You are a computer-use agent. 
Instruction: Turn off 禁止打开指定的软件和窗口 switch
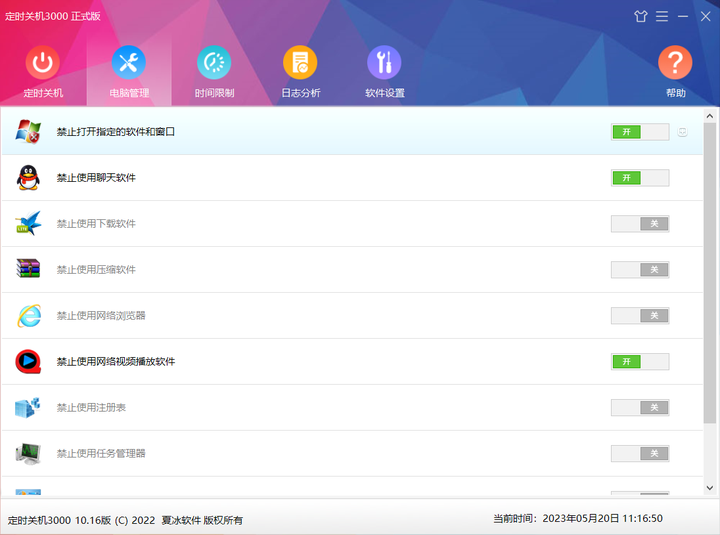coord(640,132)
